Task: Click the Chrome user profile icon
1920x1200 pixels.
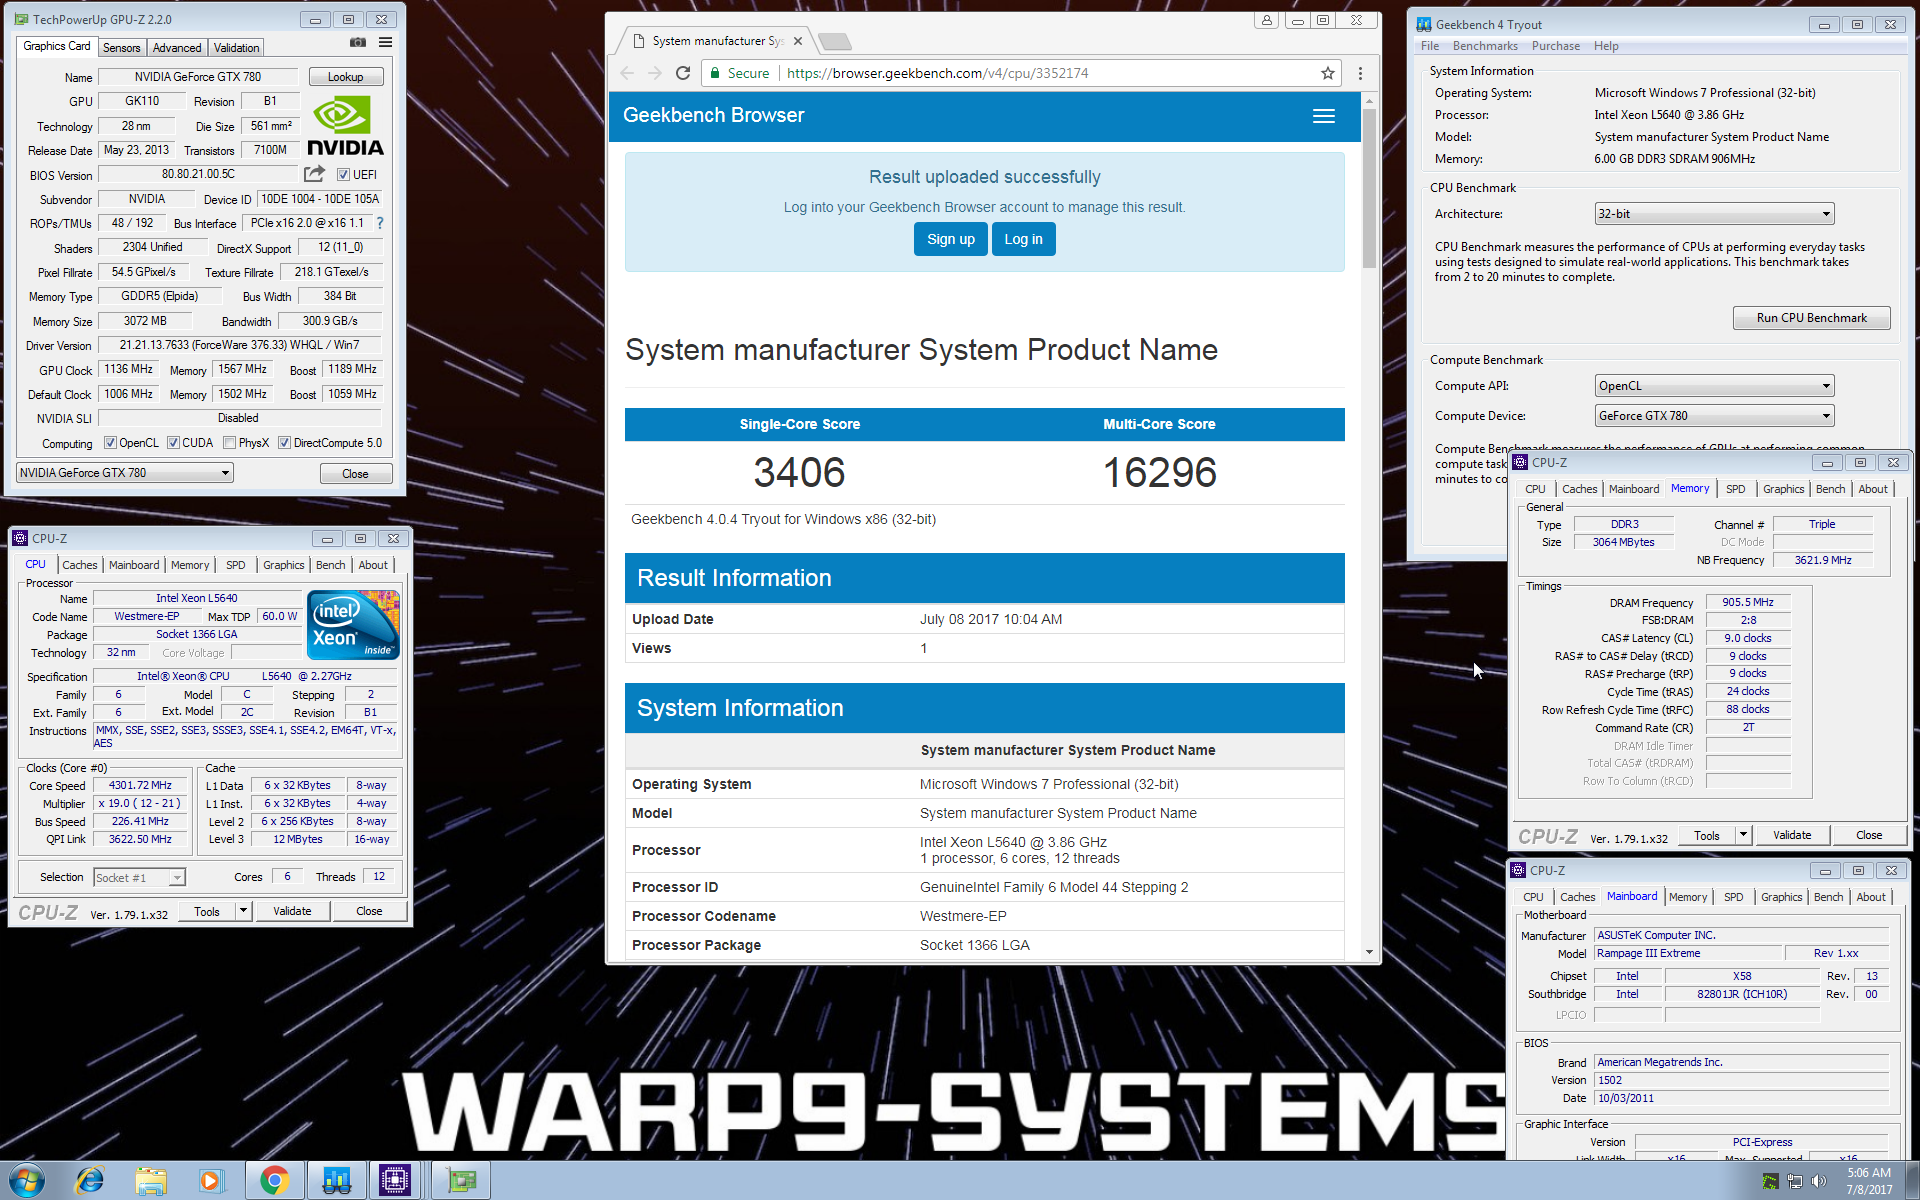Action: [1267, 20]
